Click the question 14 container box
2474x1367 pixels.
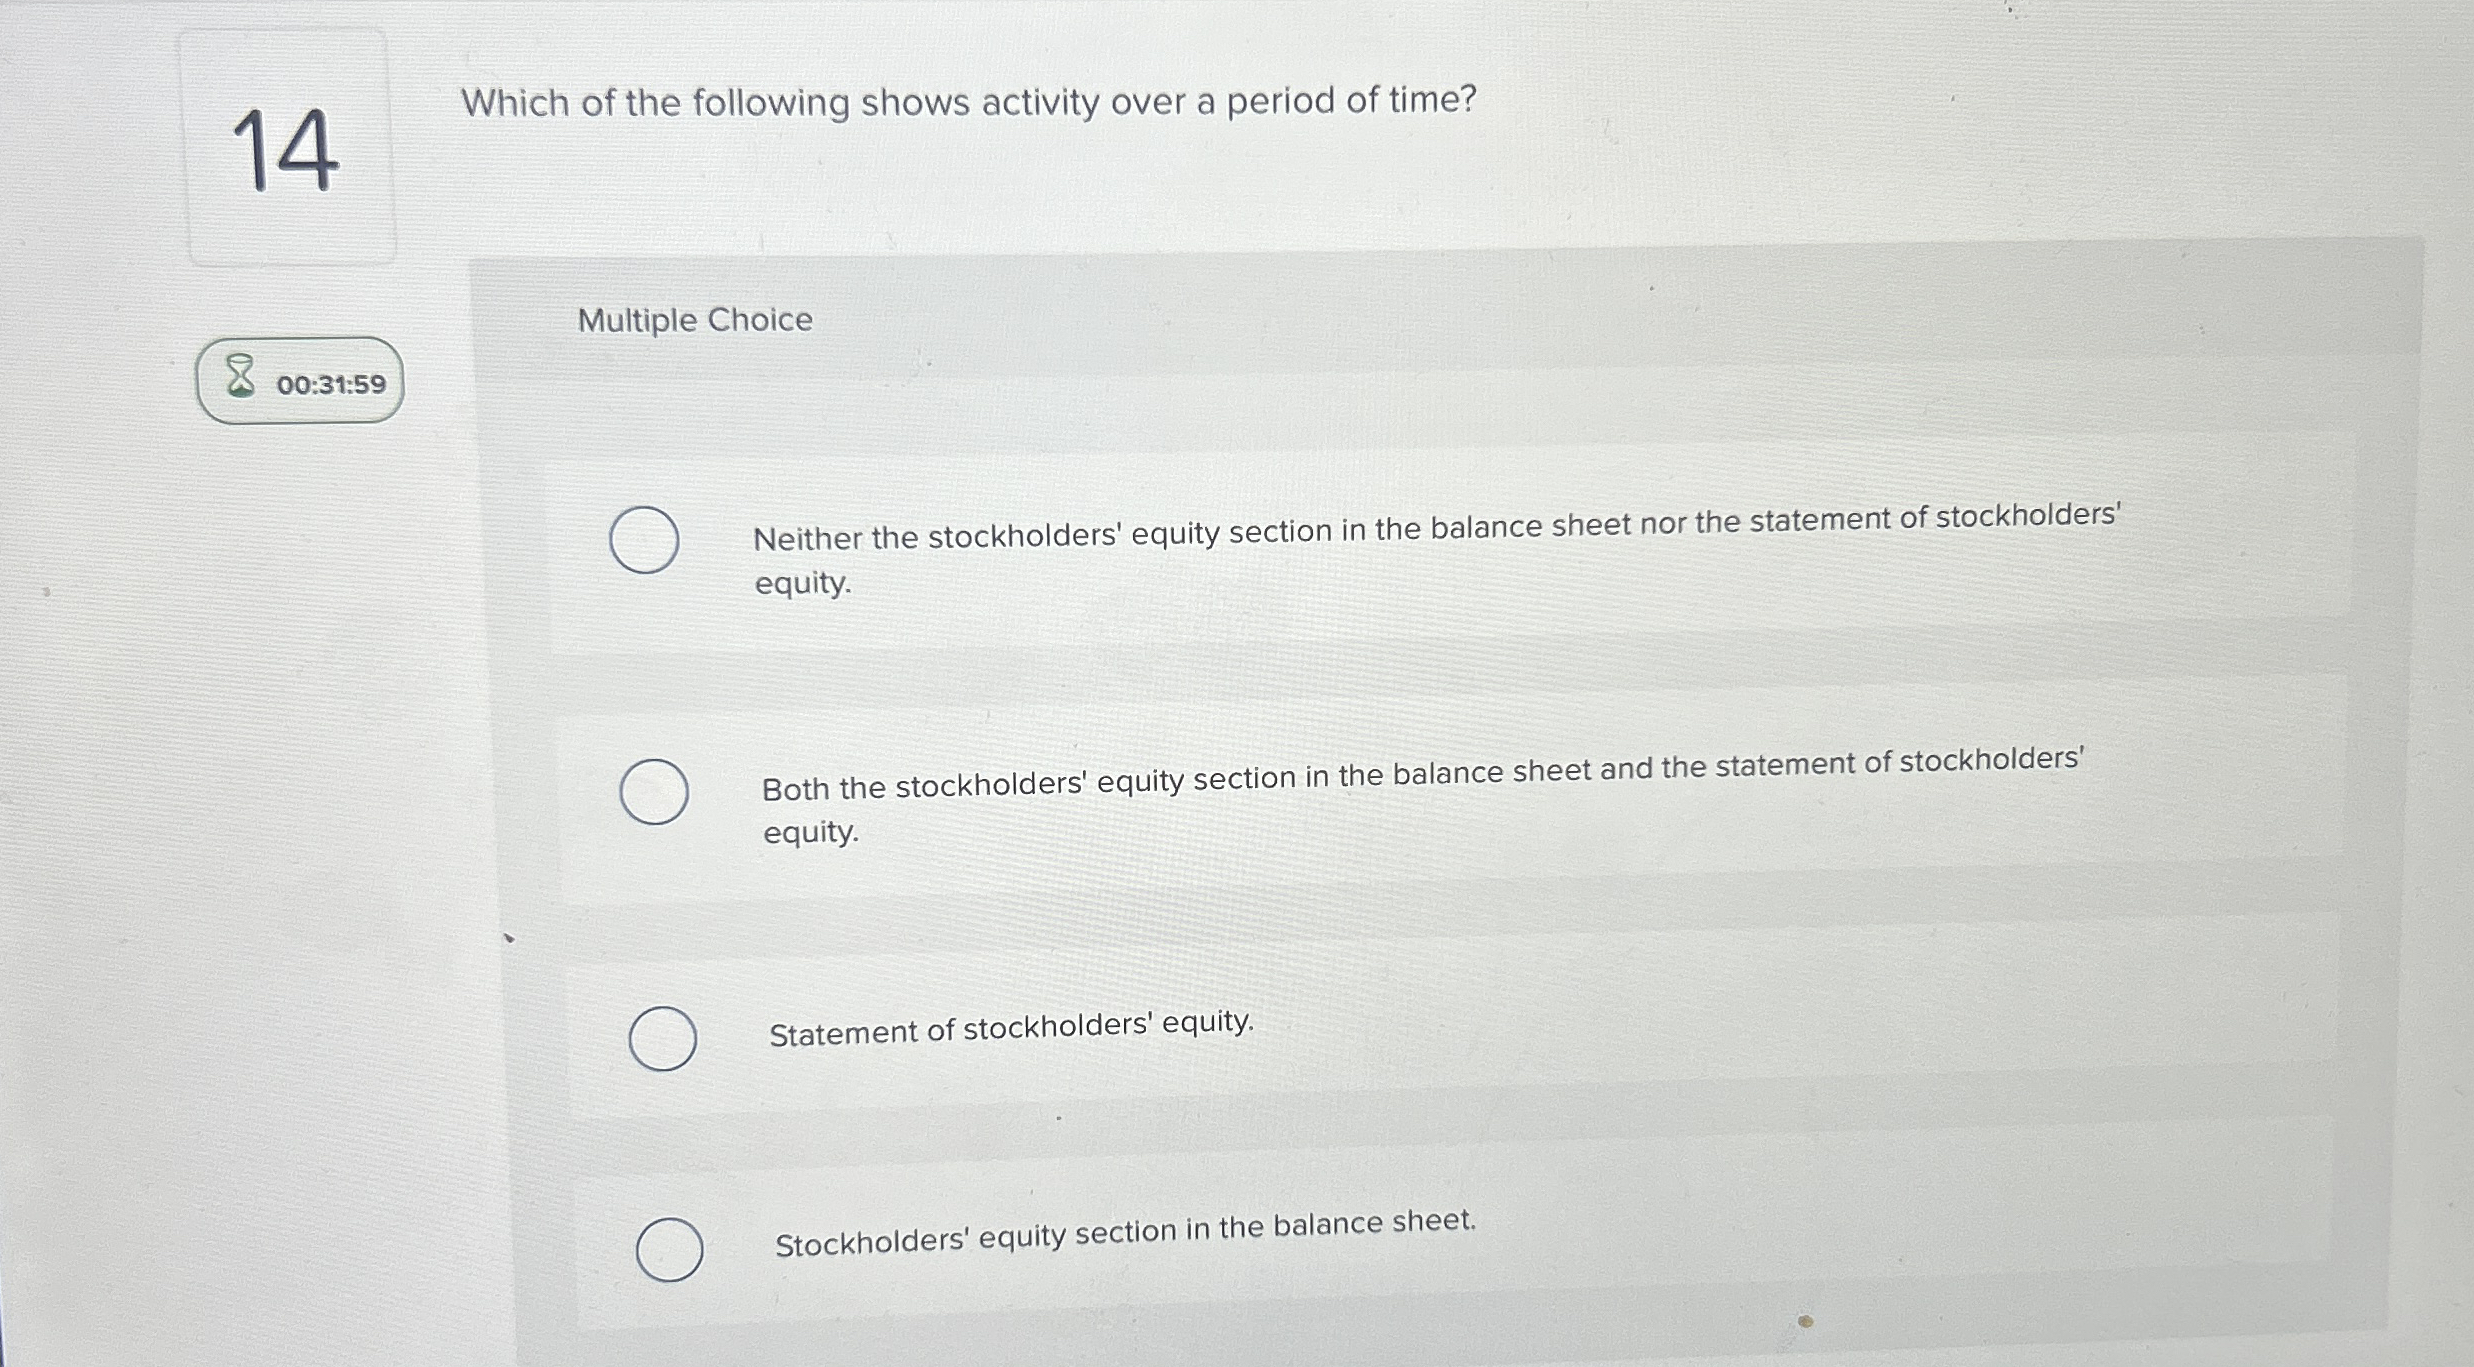pyautogui.click(x=288, y=152)
